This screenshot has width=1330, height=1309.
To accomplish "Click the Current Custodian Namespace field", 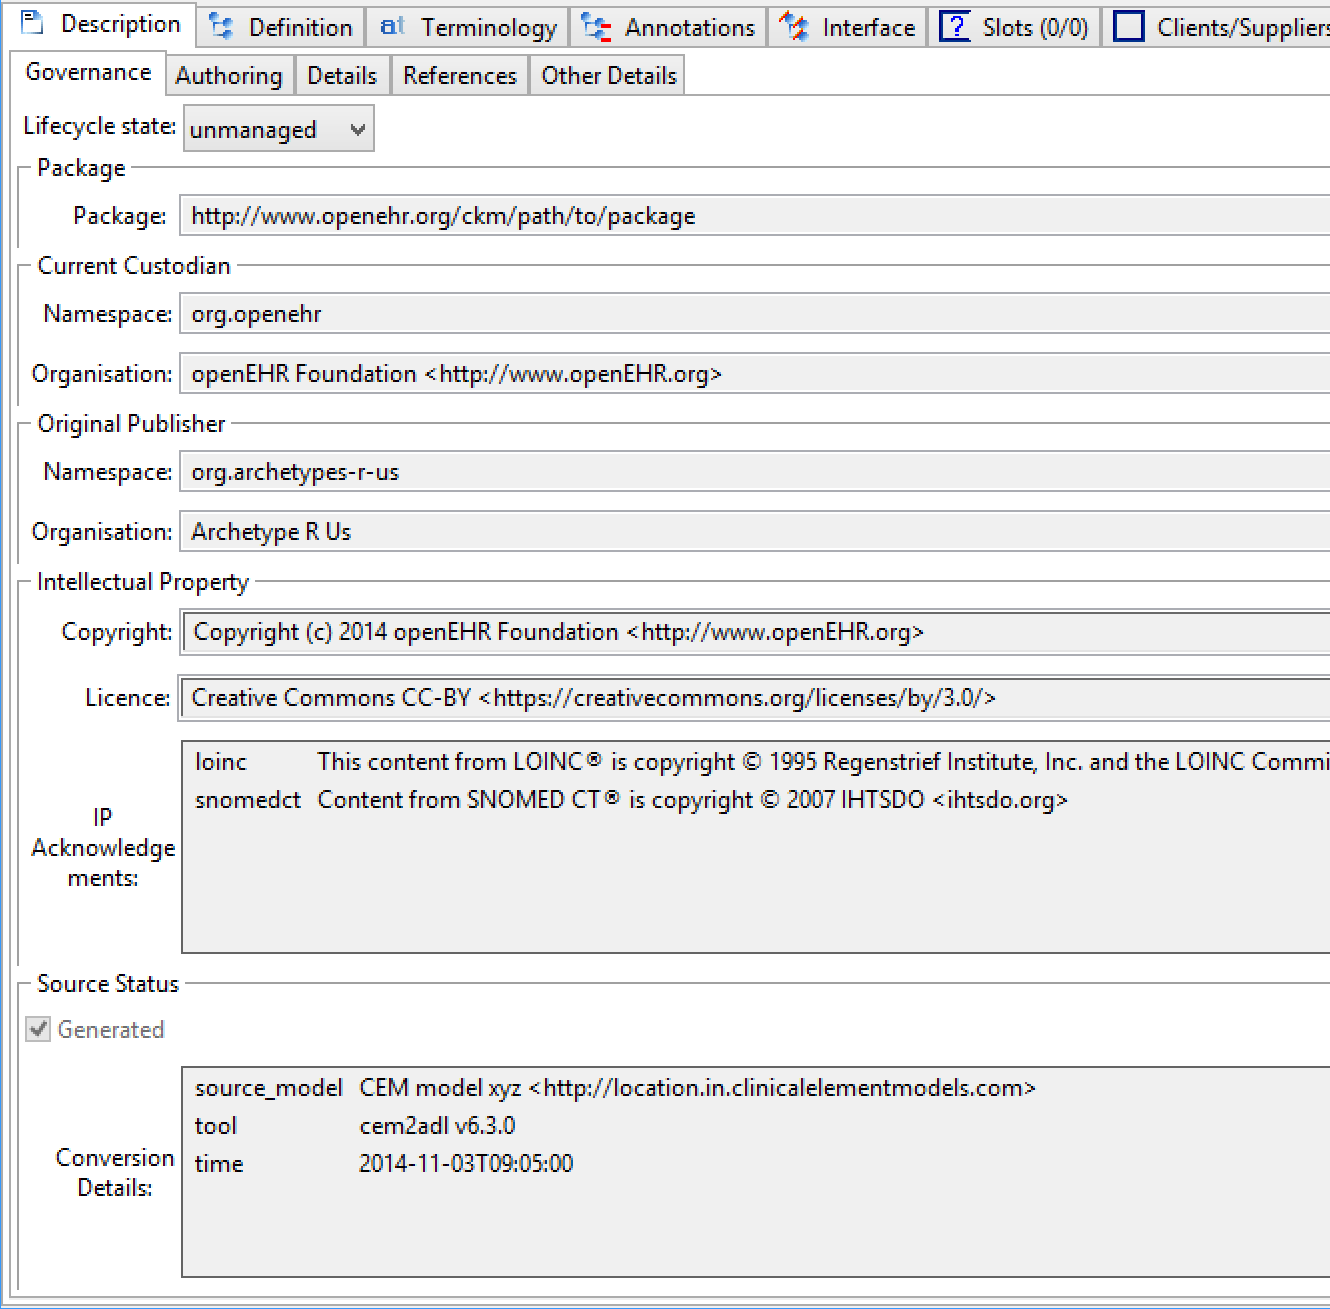I will click(755, 314).
